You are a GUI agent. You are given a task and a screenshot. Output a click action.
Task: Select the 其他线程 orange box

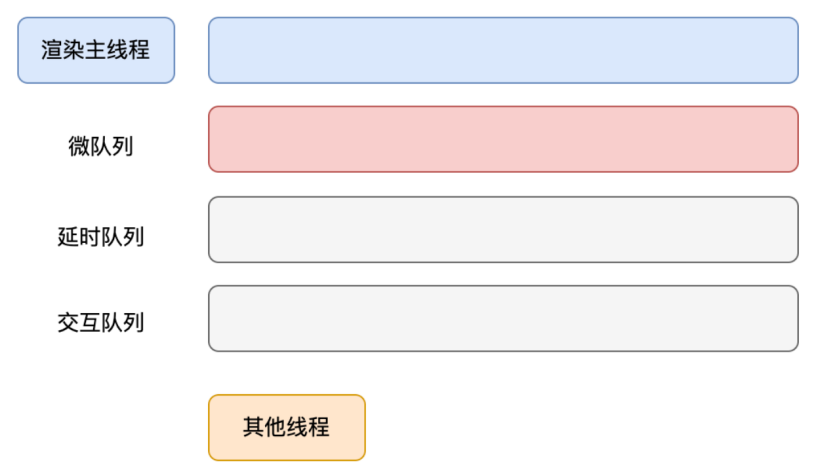pyautogui.click(x=286, y=427)
